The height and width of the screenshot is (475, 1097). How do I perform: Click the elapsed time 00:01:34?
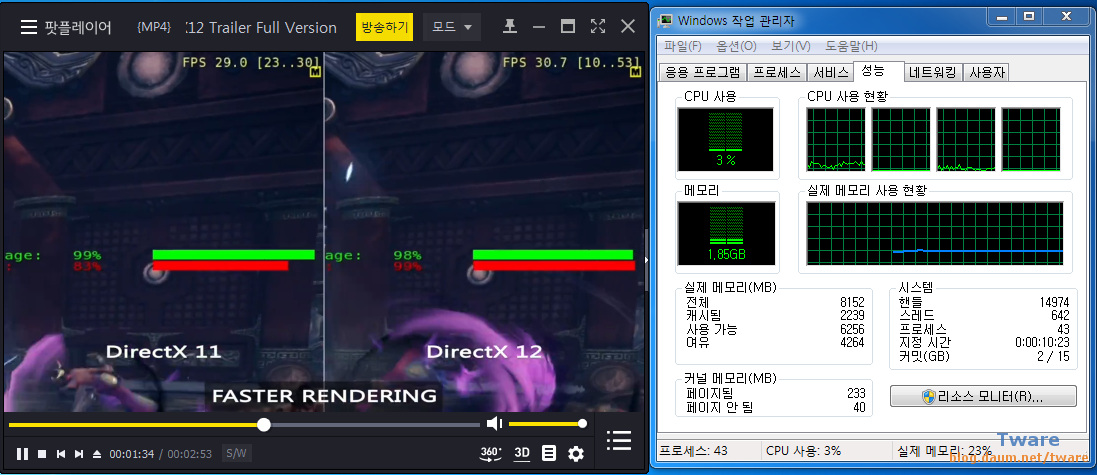132,454
